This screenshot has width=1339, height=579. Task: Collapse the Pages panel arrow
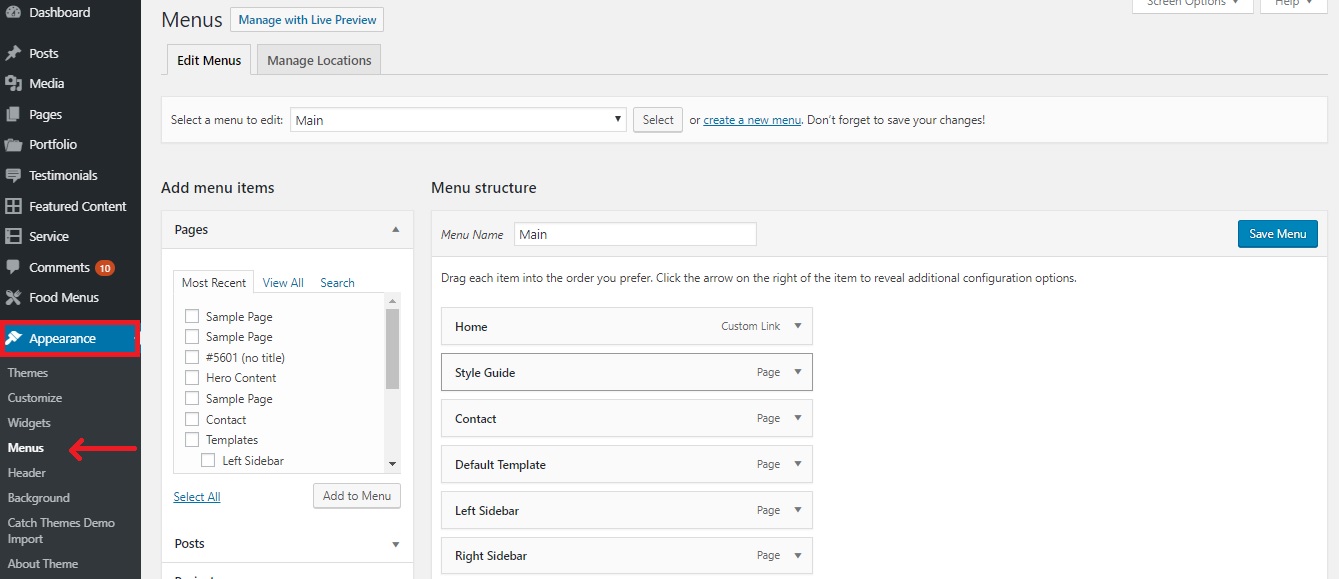[x=395, y=229]
